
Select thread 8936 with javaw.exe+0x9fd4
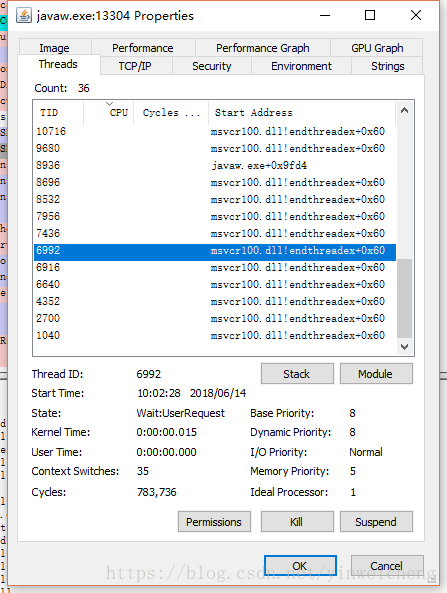tap(215, 165)
